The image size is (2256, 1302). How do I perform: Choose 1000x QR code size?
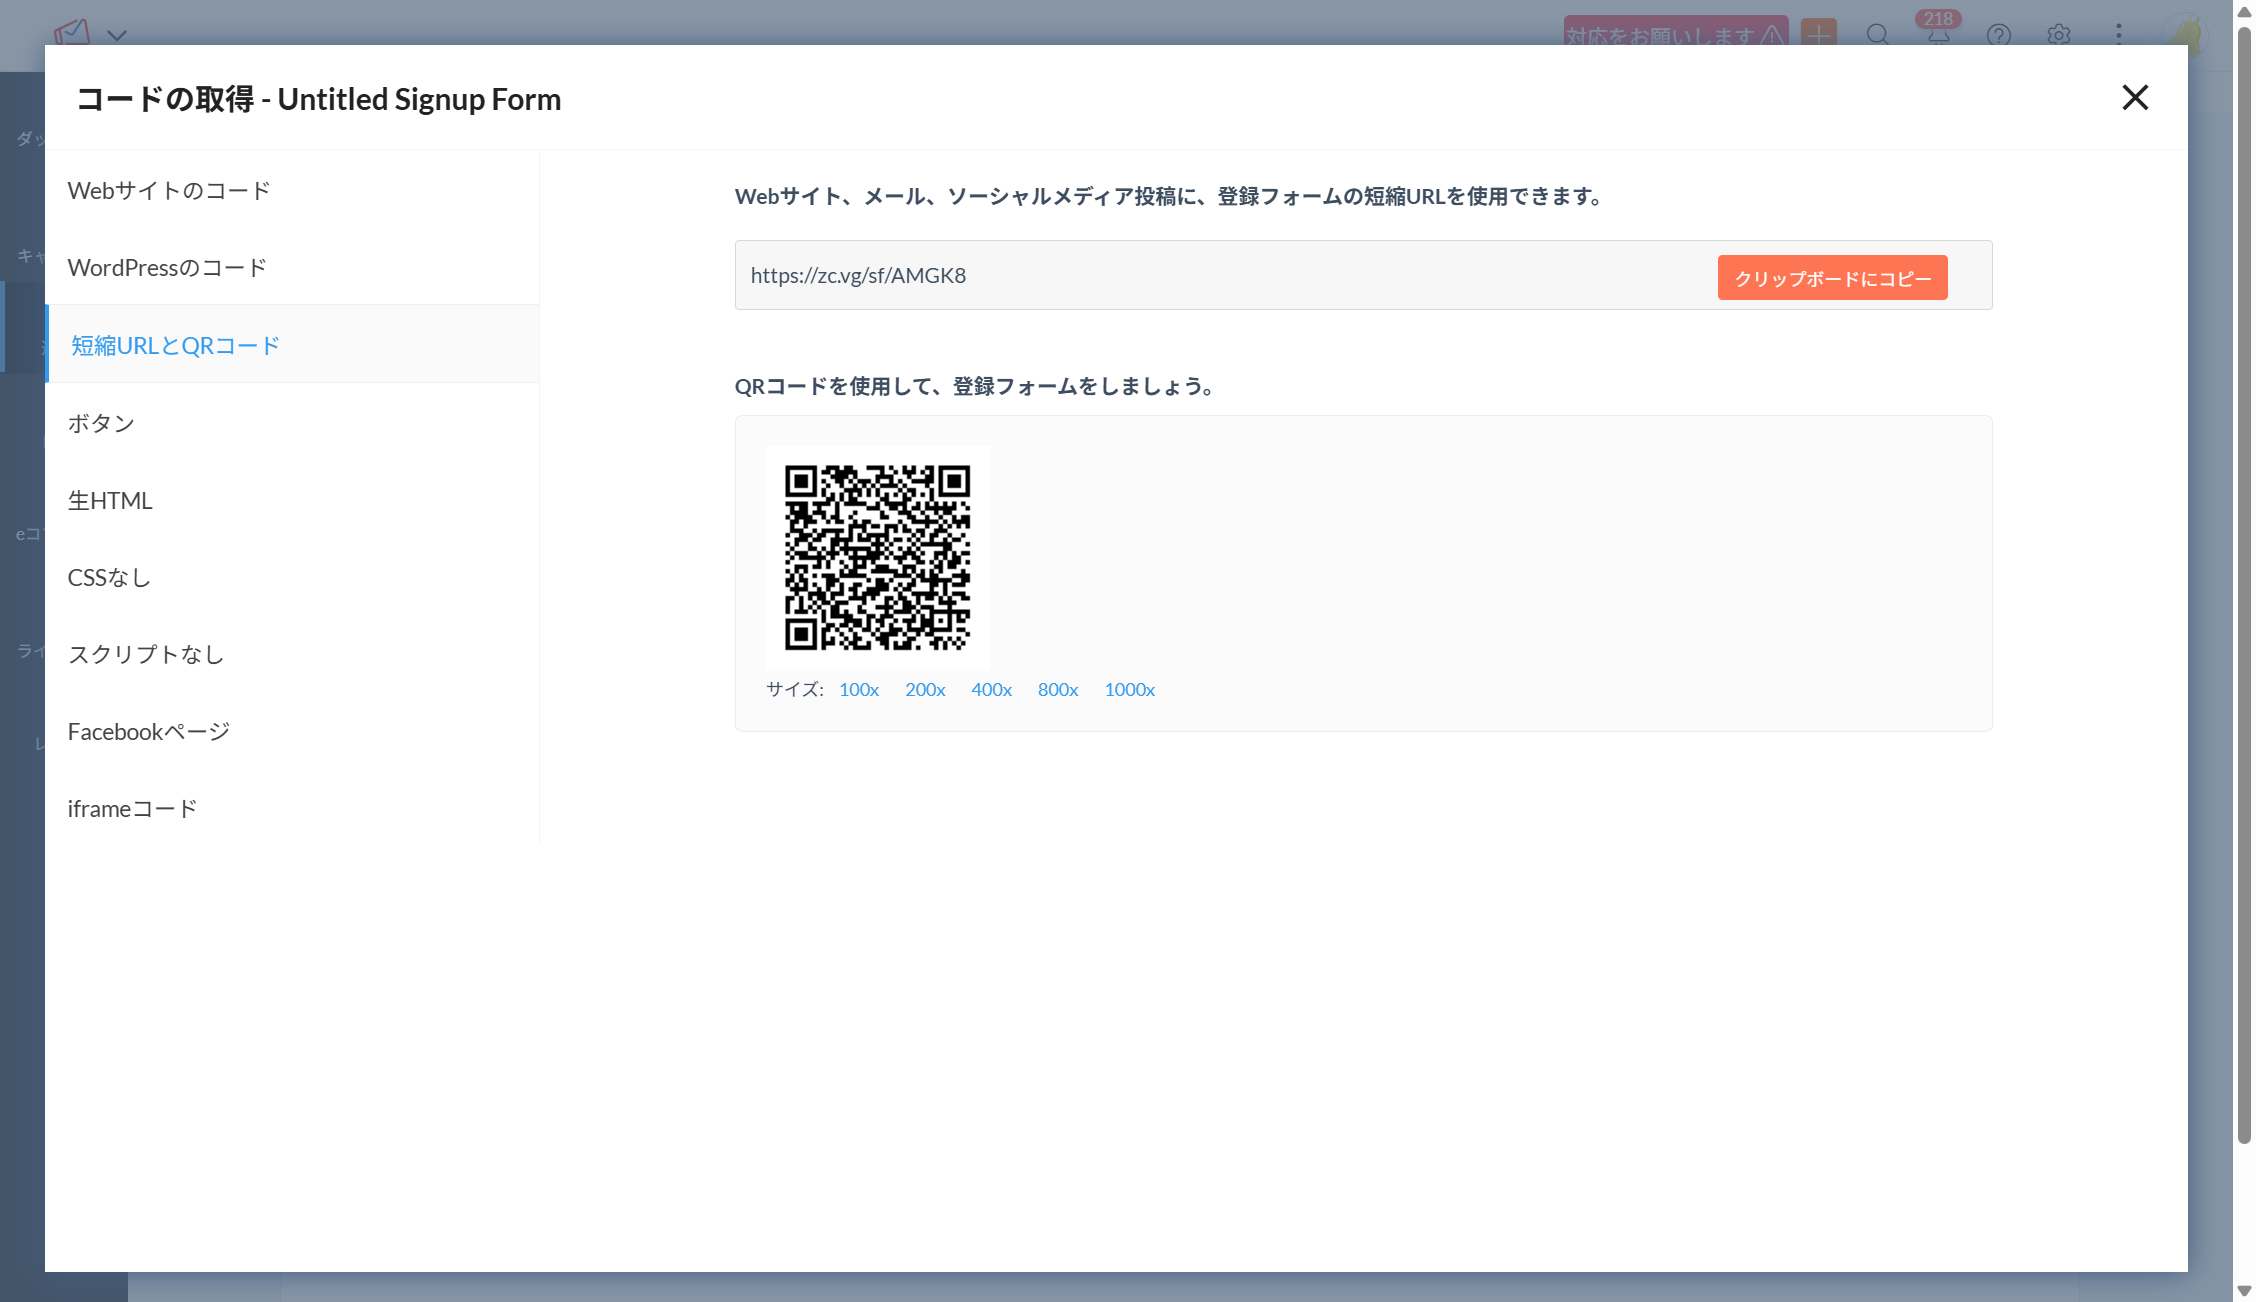[1129, 689]
